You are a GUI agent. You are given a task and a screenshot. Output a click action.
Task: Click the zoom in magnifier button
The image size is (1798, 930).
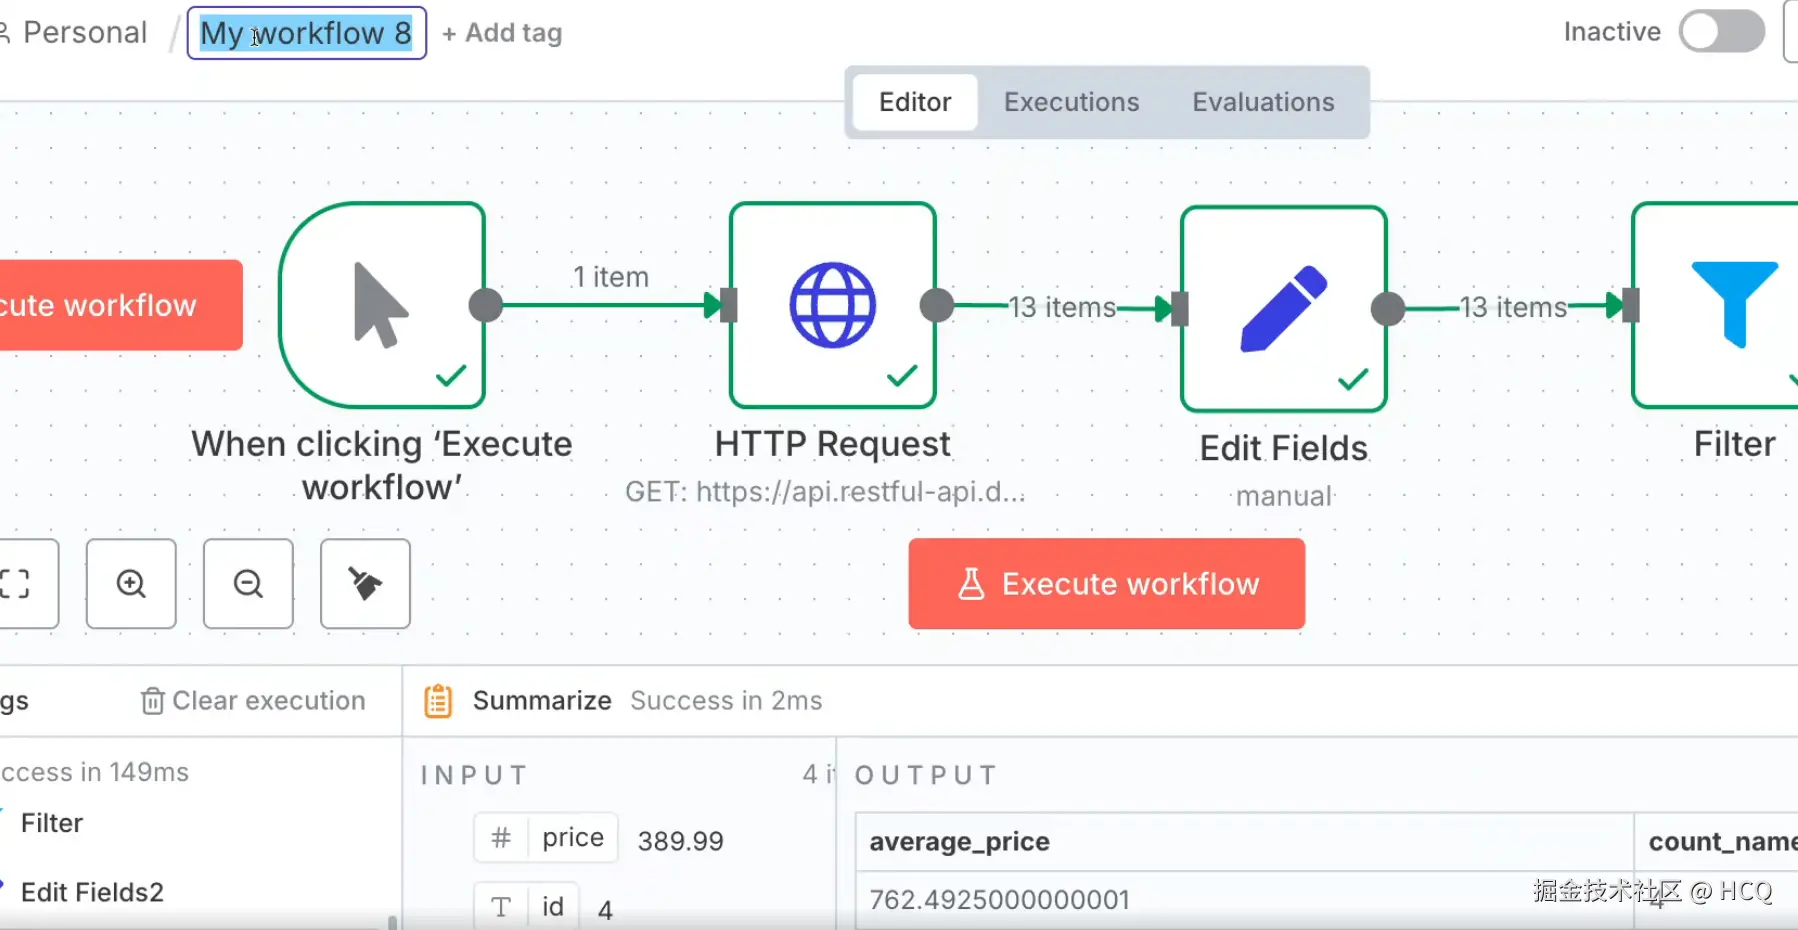[131, 584]
